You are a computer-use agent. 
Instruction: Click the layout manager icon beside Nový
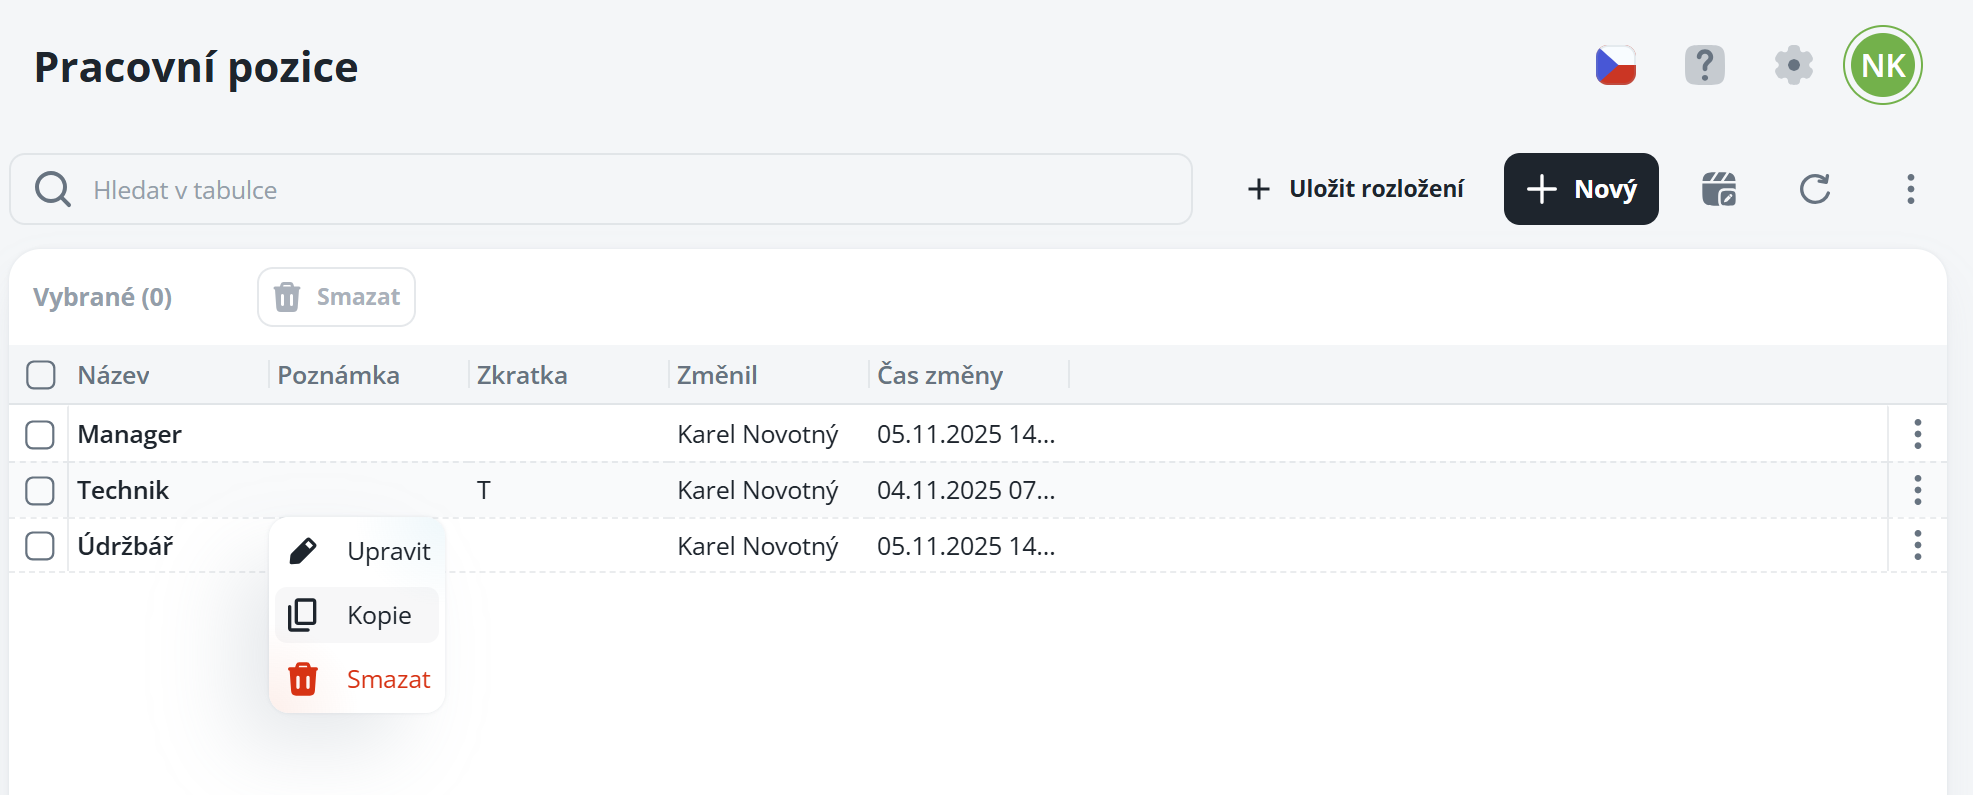coord(1719,189)
